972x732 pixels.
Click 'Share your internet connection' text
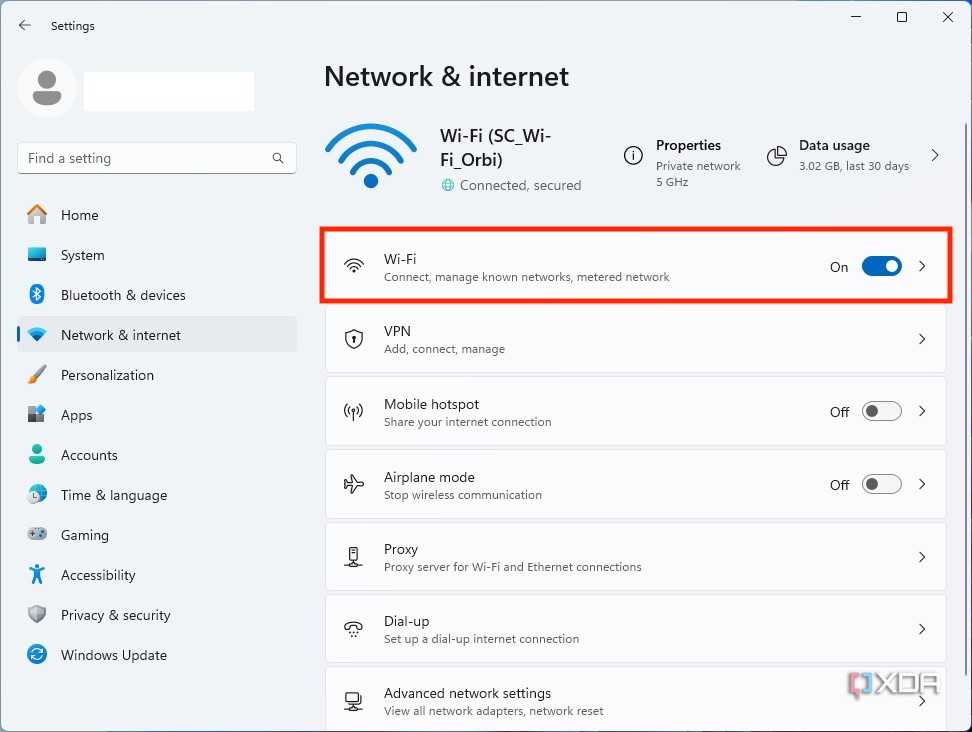pos(467,422)
